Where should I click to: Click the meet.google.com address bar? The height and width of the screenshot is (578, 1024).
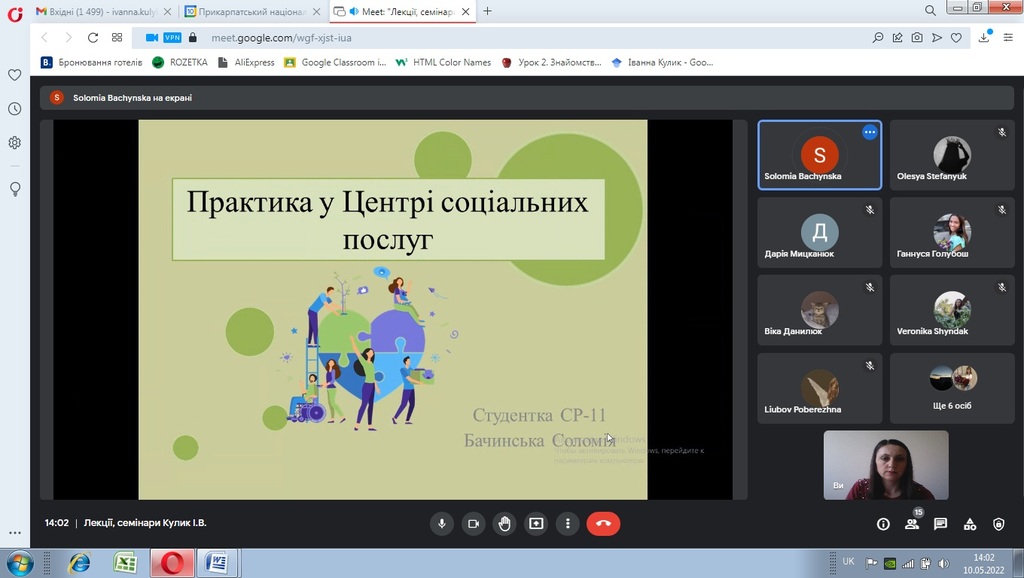[500, 38]
